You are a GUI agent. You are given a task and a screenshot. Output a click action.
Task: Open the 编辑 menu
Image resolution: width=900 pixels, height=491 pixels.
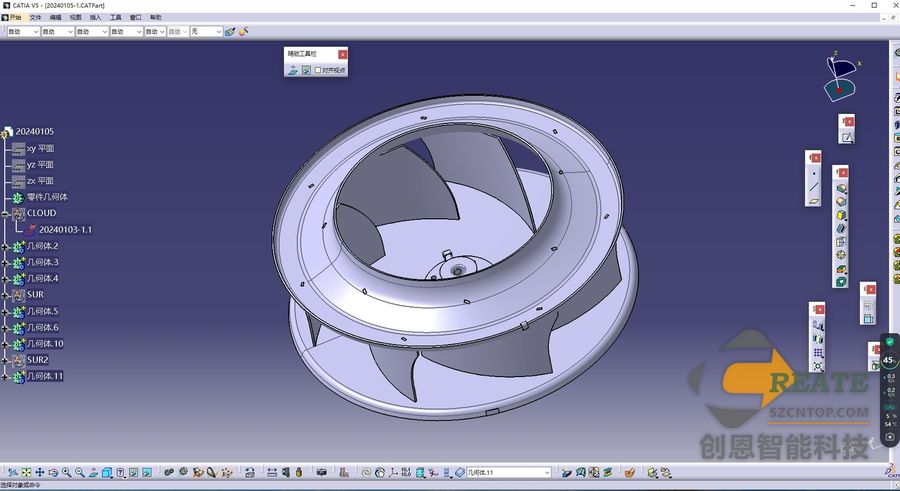pyautogui.click(x=56, y=17)
